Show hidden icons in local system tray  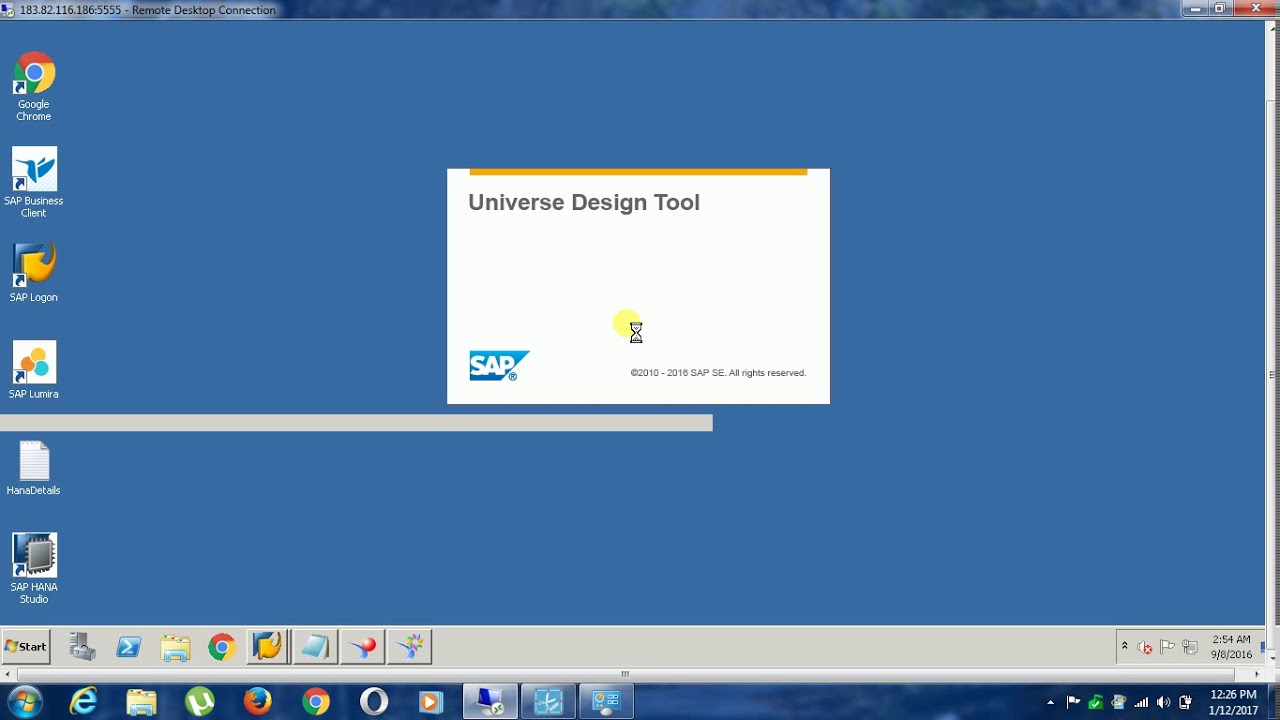point(1050,702)
